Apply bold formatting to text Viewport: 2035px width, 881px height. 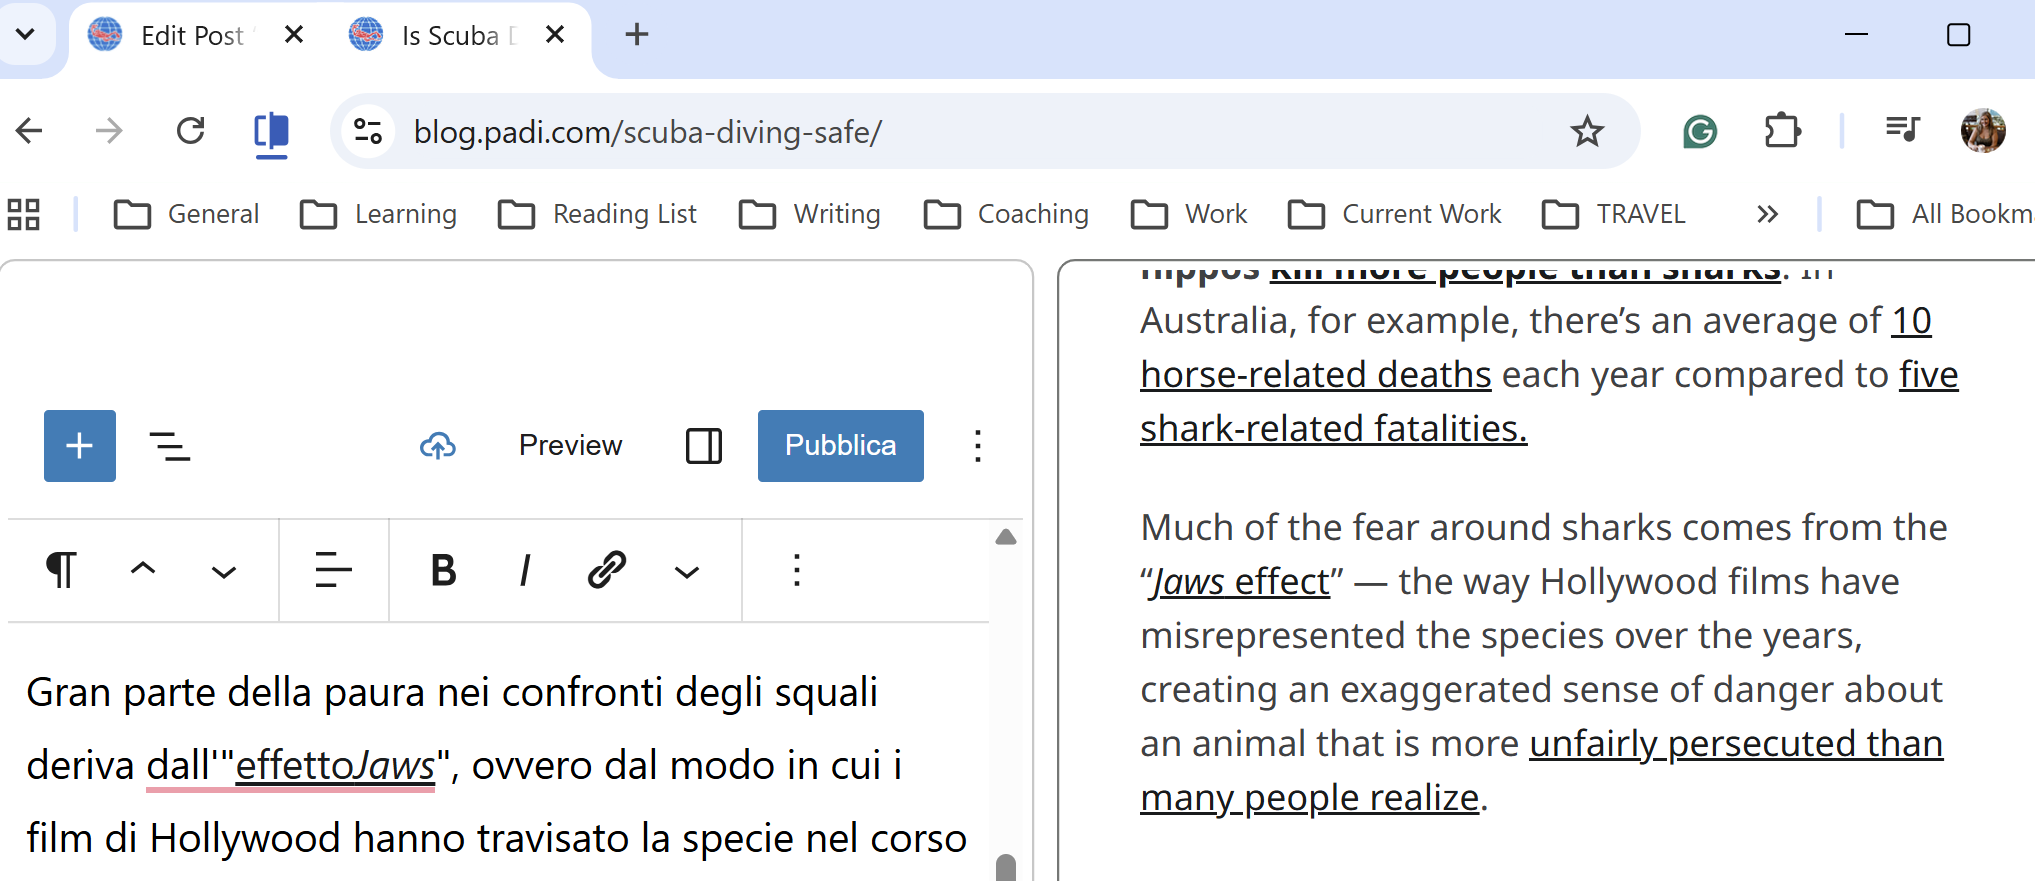pos(443,571)
